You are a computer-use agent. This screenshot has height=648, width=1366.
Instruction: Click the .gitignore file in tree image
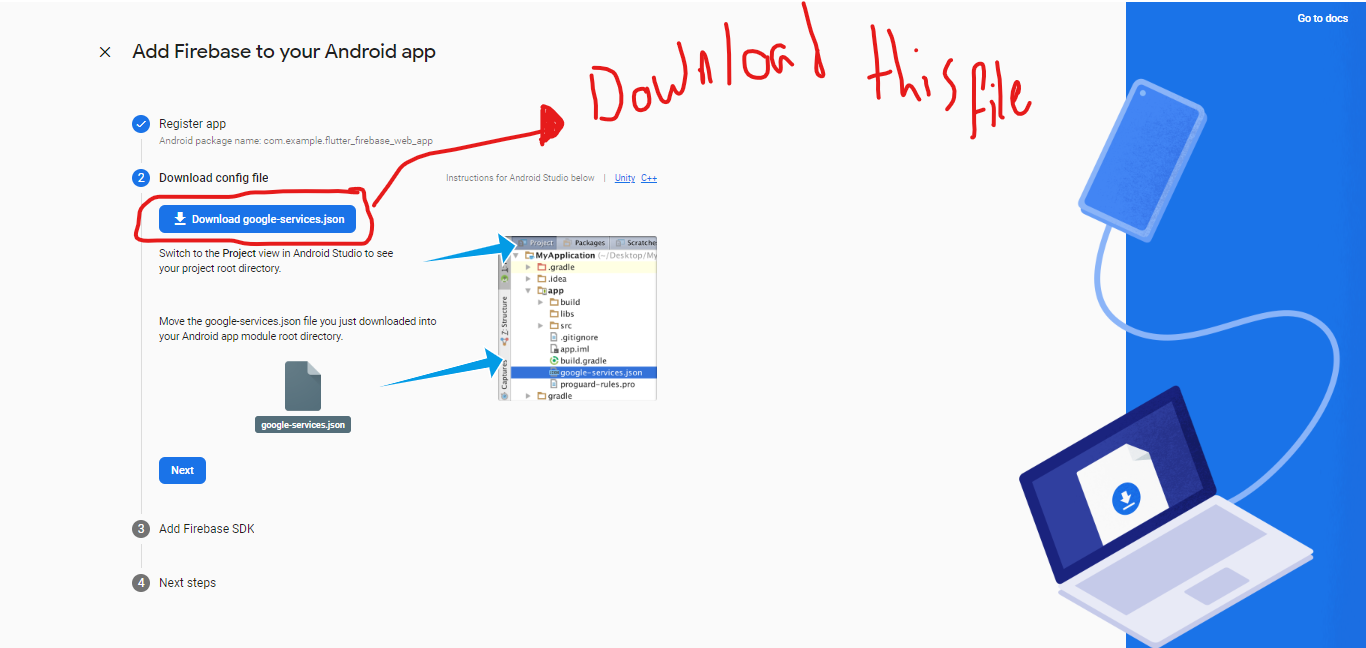click(574, 337)
